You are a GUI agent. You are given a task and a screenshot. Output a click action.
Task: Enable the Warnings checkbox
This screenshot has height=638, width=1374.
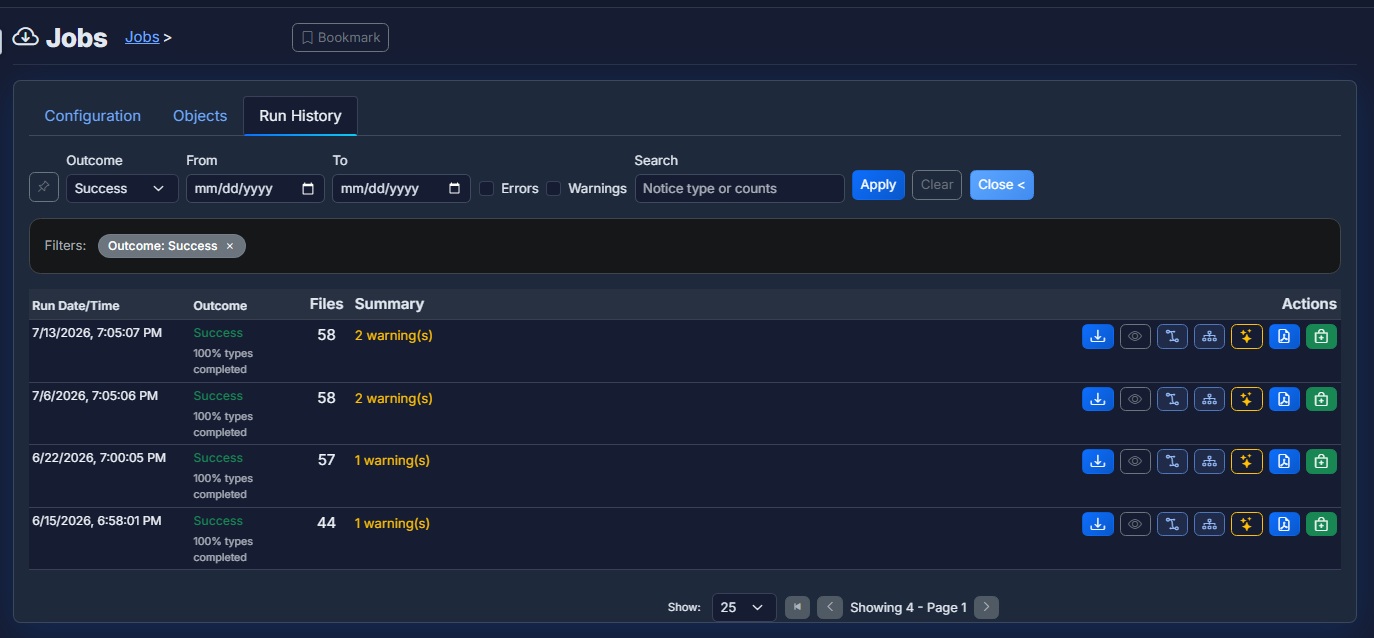[x=553, y=188]
